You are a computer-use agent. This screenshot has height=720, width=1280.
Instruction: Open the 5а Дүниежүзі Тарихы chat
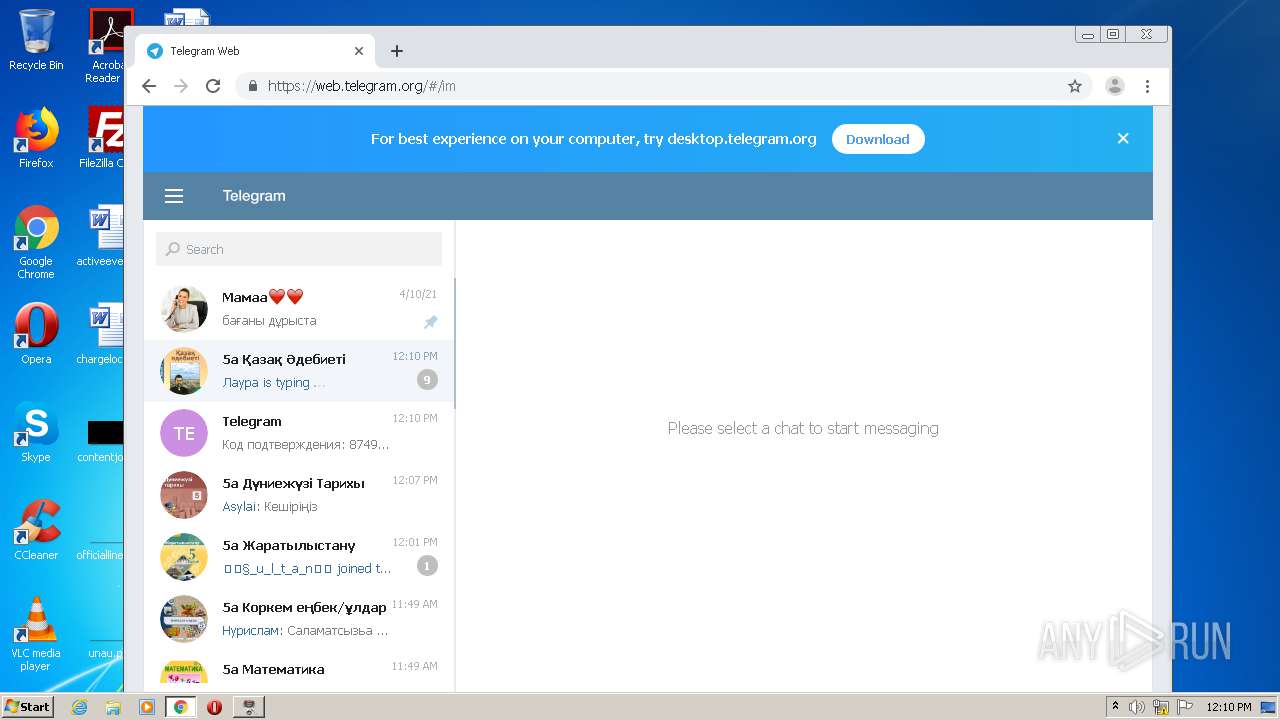[x=299, y=495]
